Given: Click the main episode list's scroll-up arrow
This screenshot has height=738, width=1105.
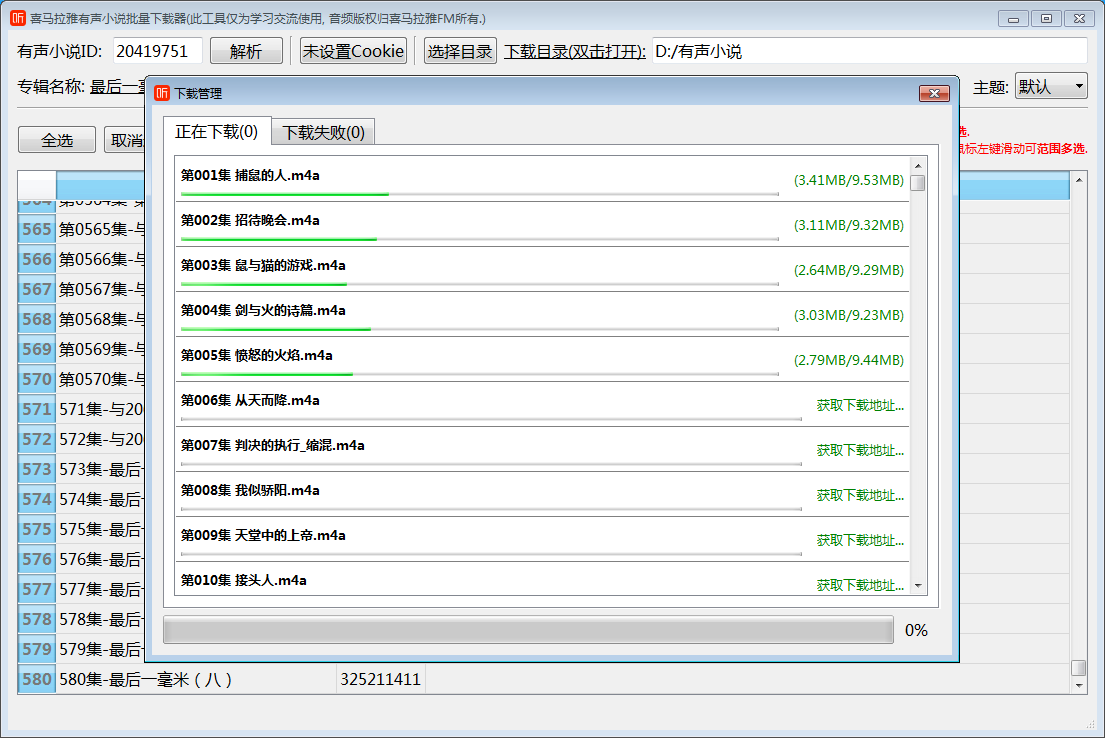Looking at the screenshot, I should tap(1079, 180).
